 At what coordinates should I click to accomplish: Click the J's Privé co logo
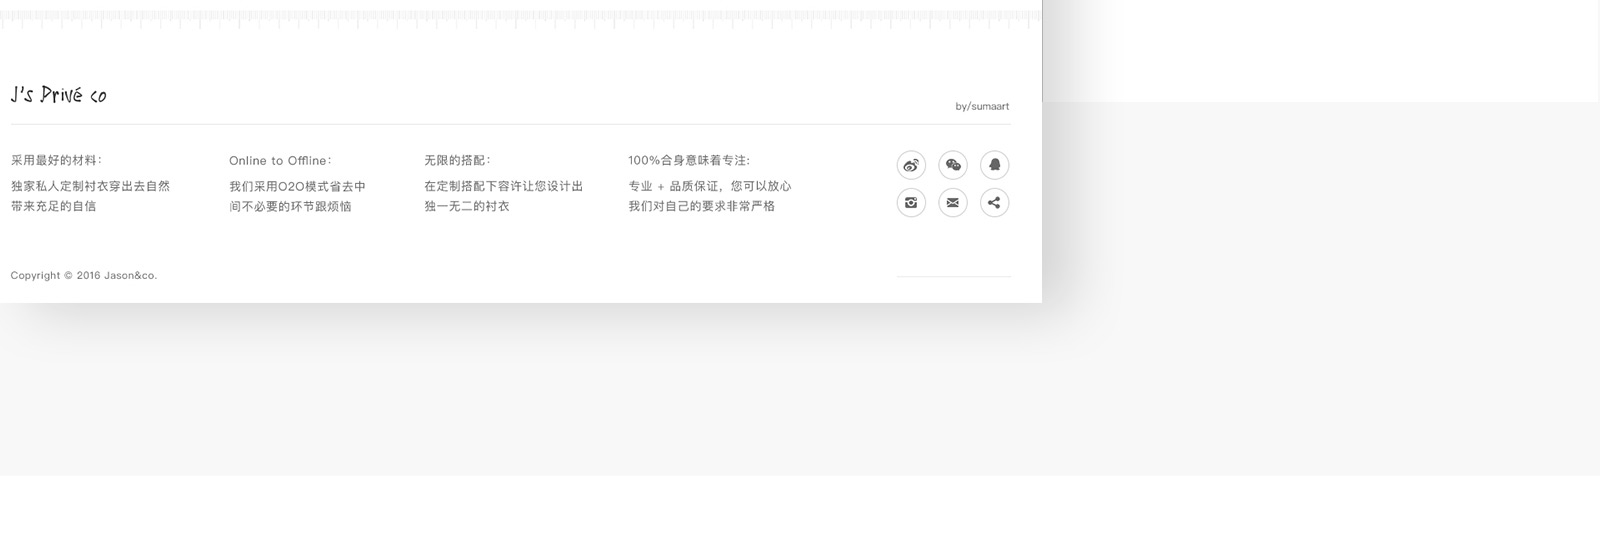click(58, 95)
